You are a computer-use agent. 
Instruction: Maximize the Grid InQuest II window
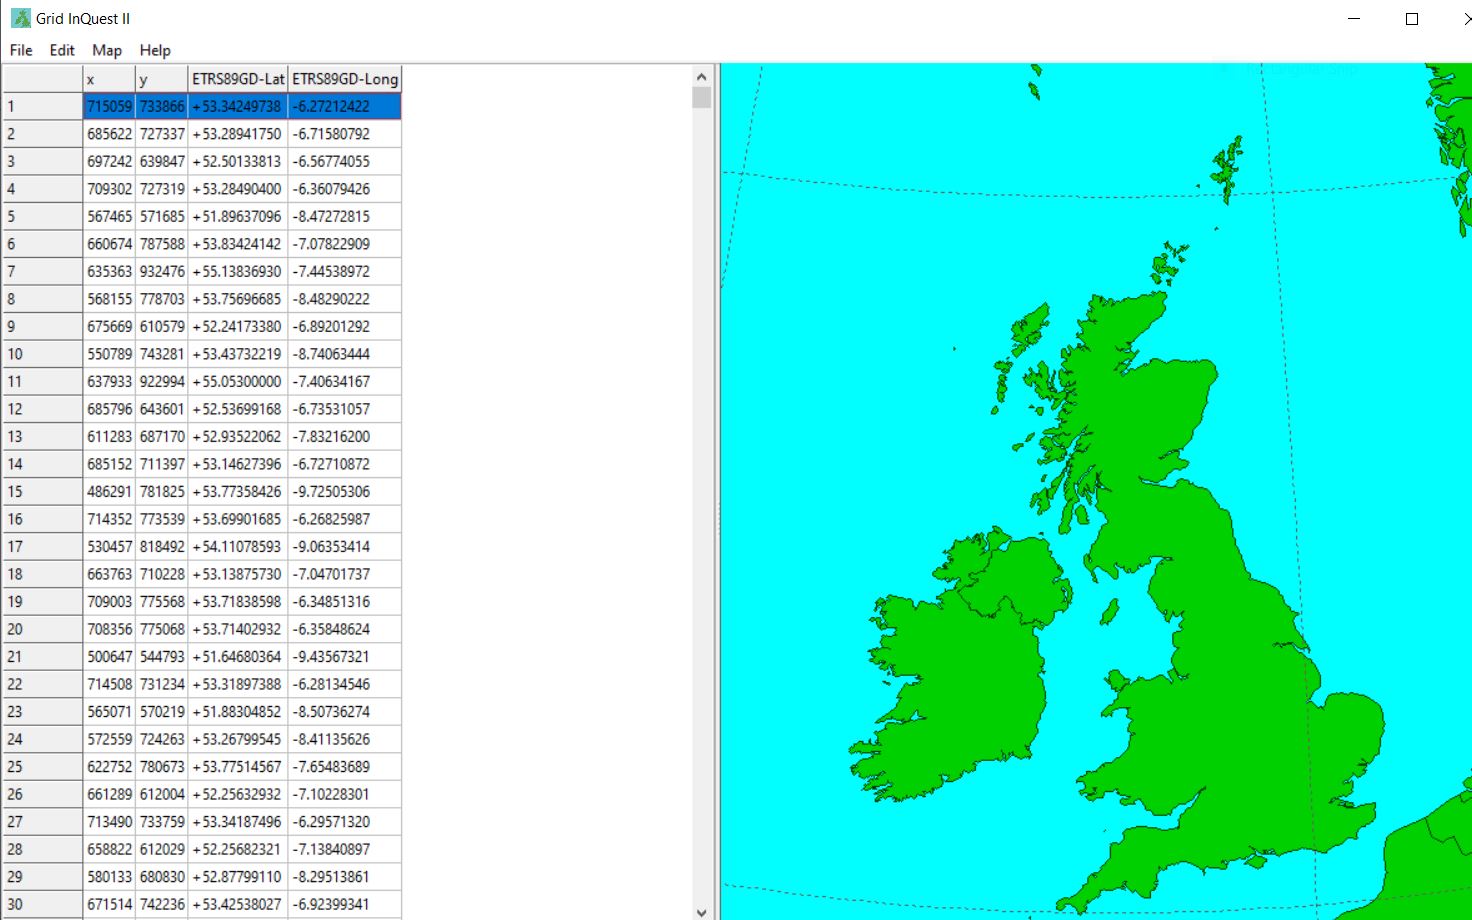(x=1412, y=19)
